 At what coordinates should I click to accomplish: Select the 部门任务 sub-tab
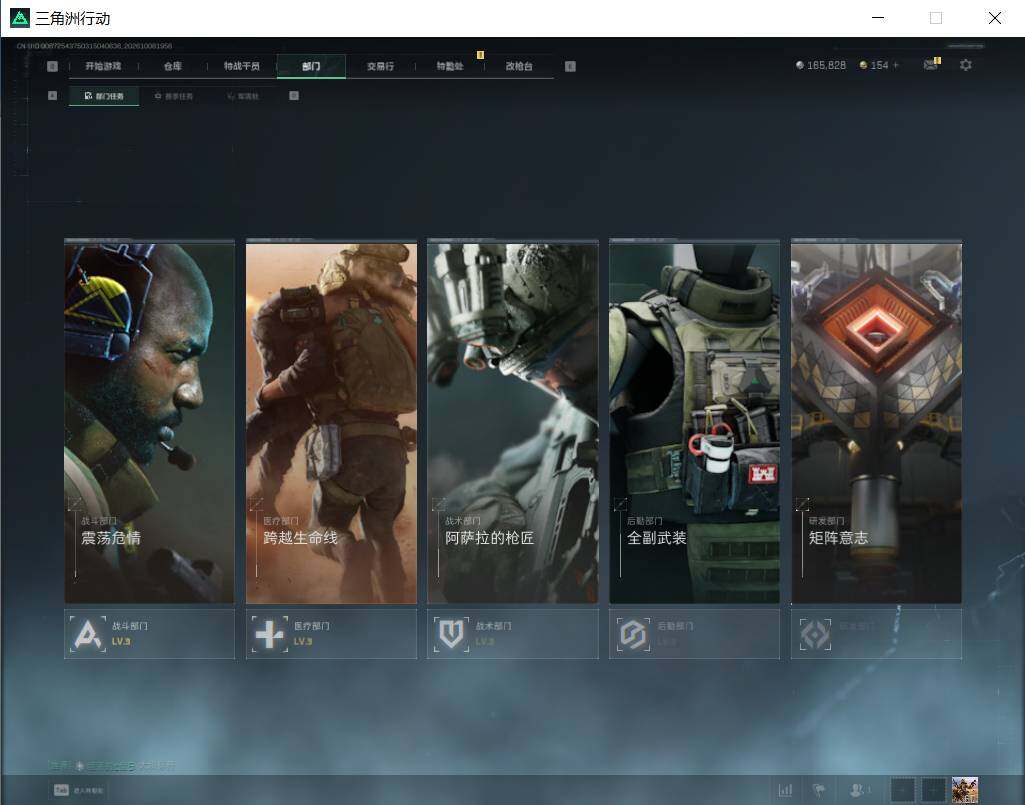pyautogui.click(x=104, y=96)
